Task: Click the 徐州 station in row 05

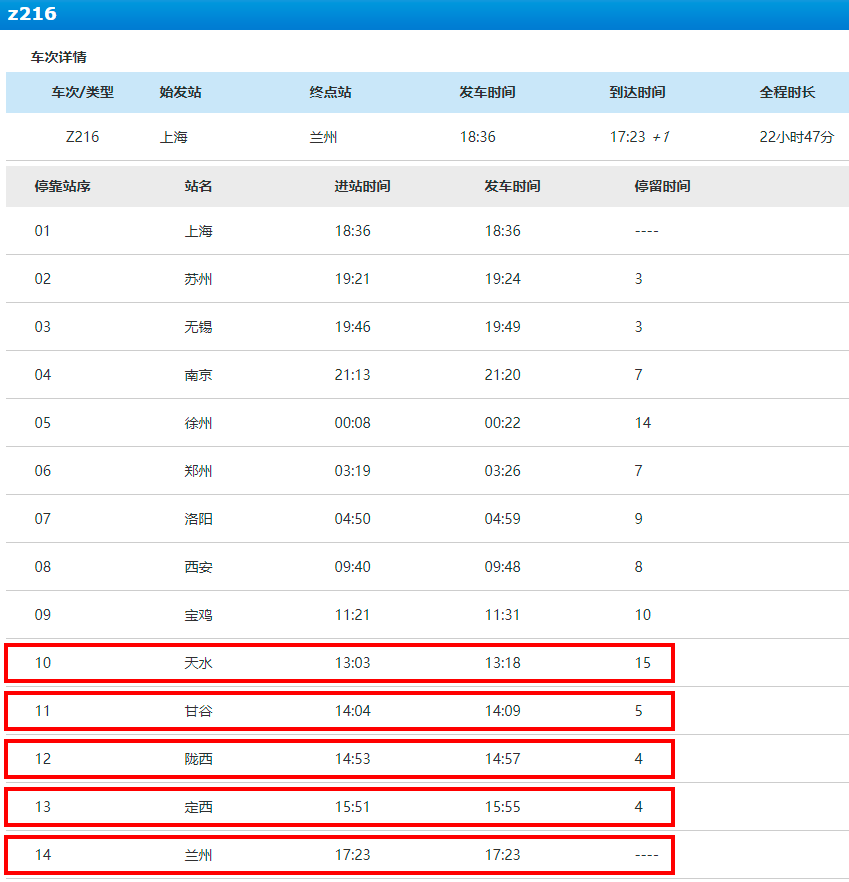Action: [x=198, y=423]
